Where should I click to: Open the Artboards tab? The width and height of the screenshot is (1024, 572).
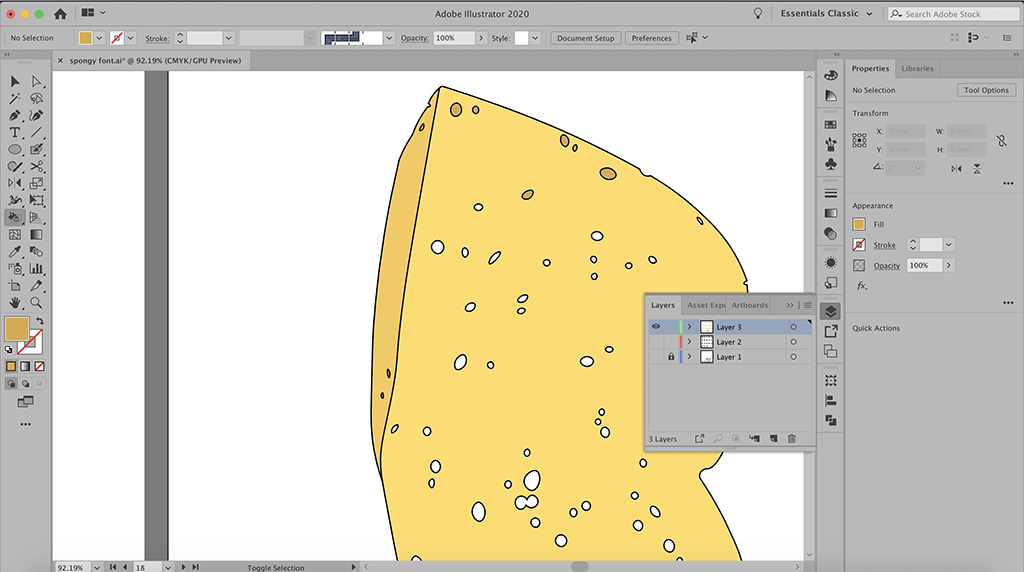750,305
